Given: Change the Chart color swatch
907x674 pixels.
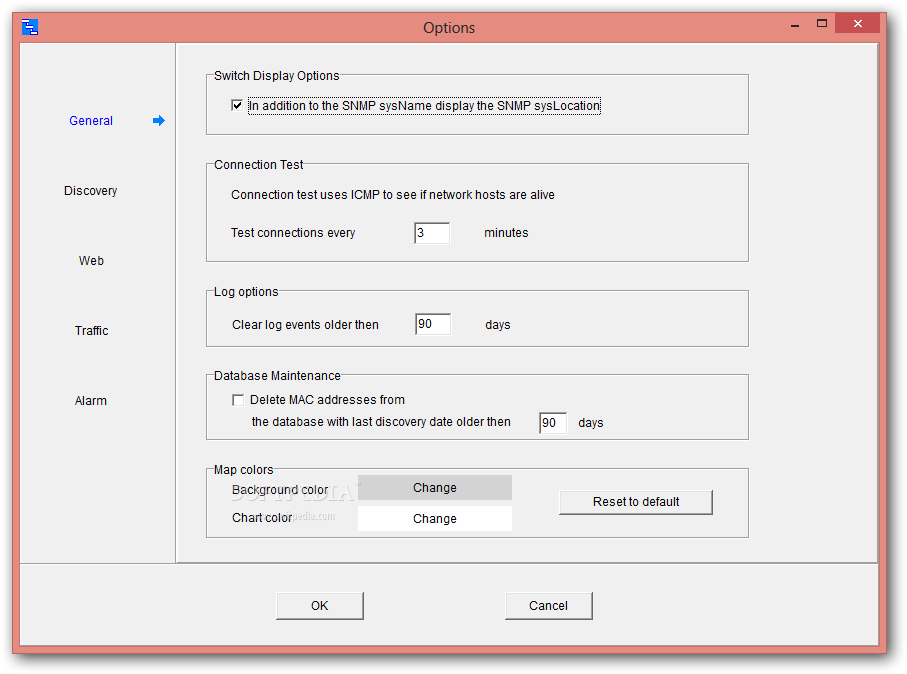Looking at the screenshot, I should pos(435,518).
